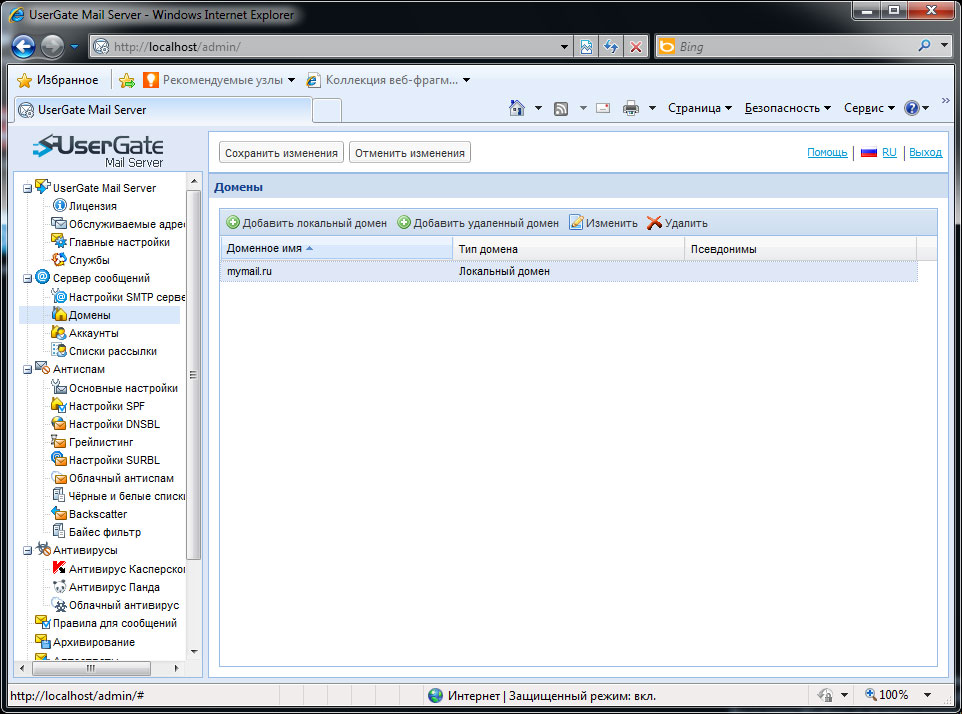Open Recommended sites favorites item

tap(219, 80)
